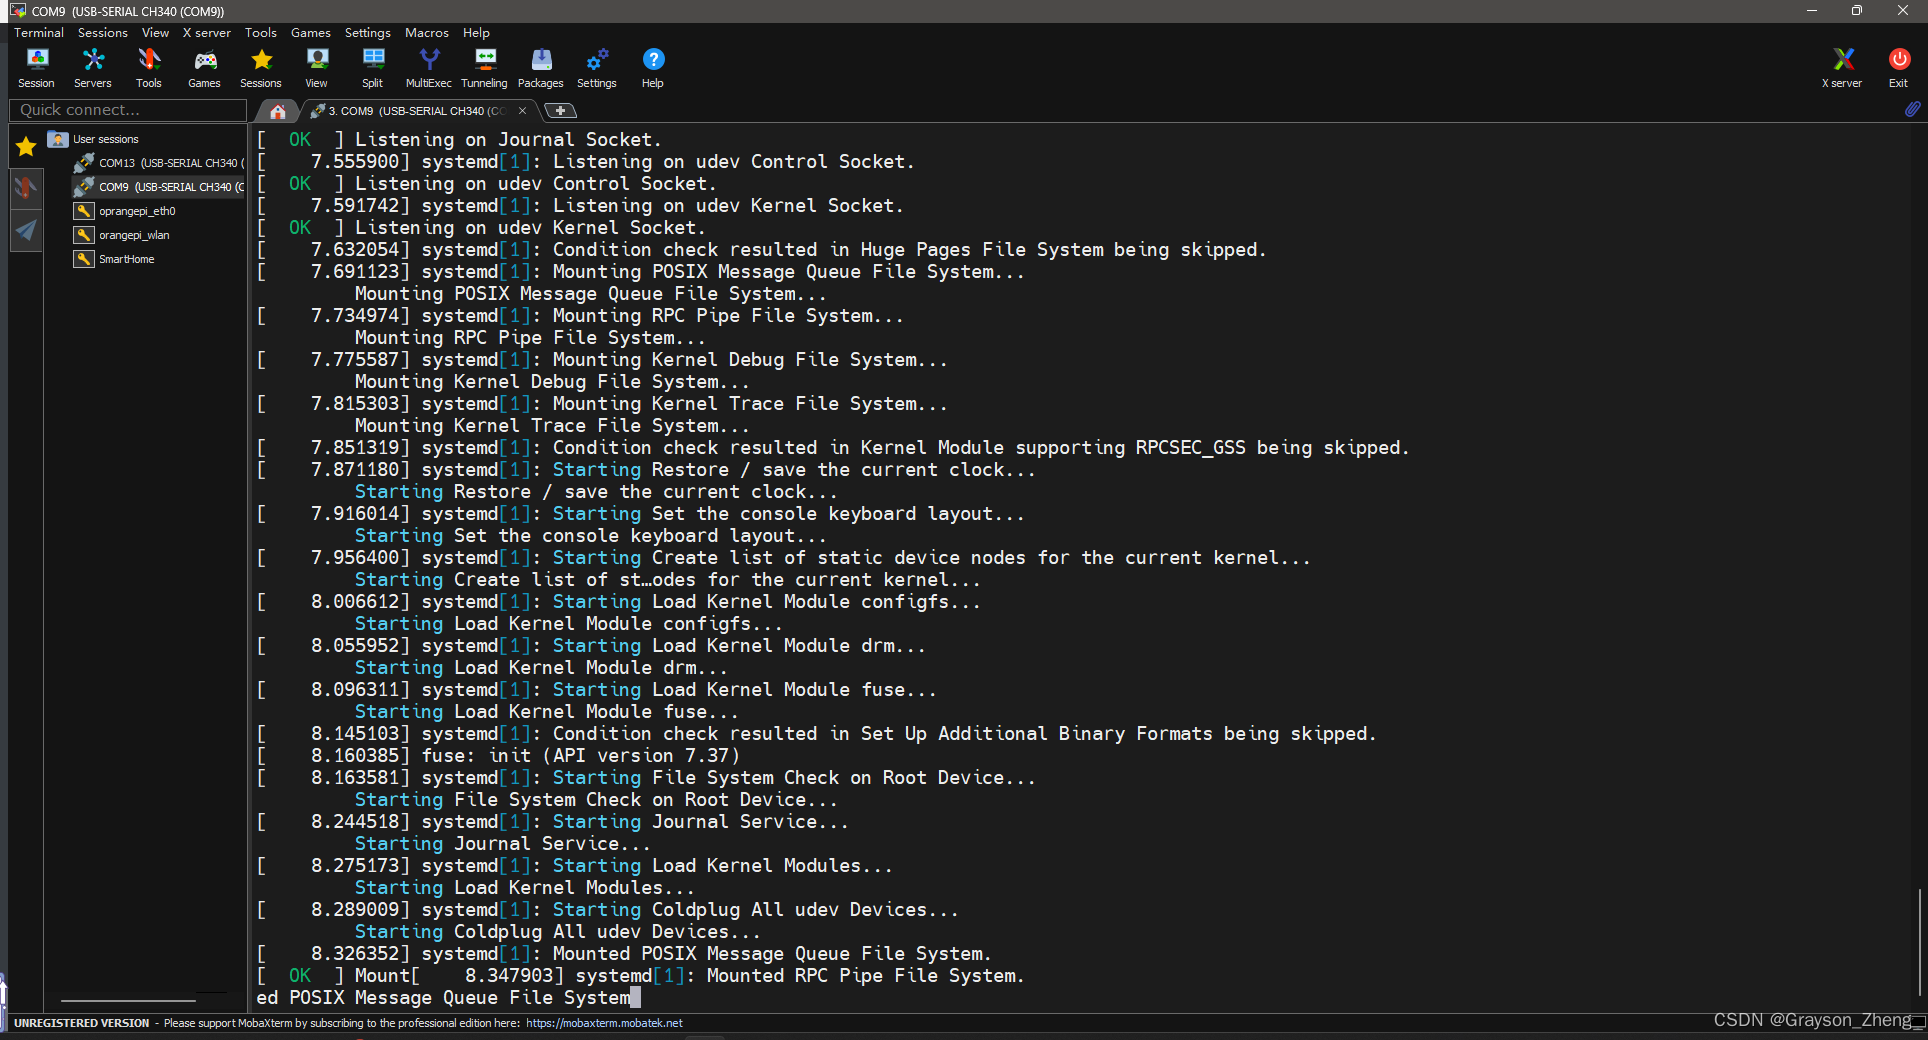
Task: Click the key icon beside SmartHome
Action: pos(84,259)
